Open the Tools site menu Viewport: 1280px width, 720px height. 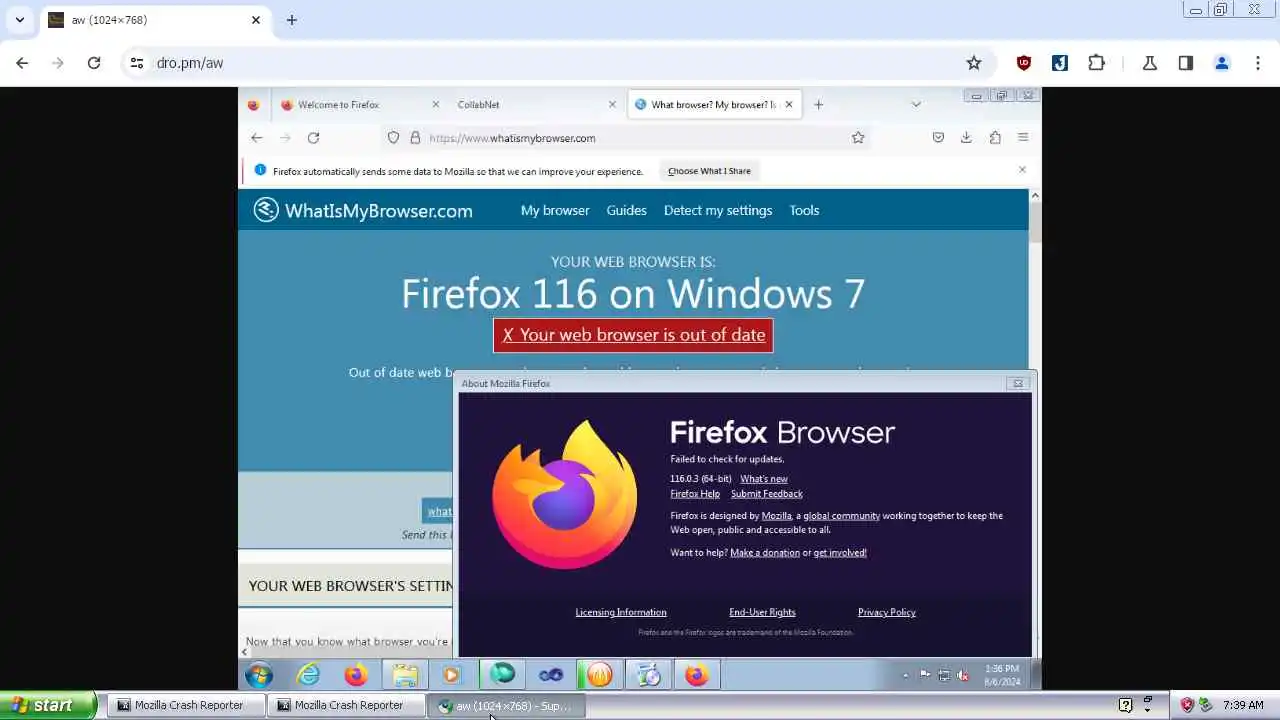(804, 210)
